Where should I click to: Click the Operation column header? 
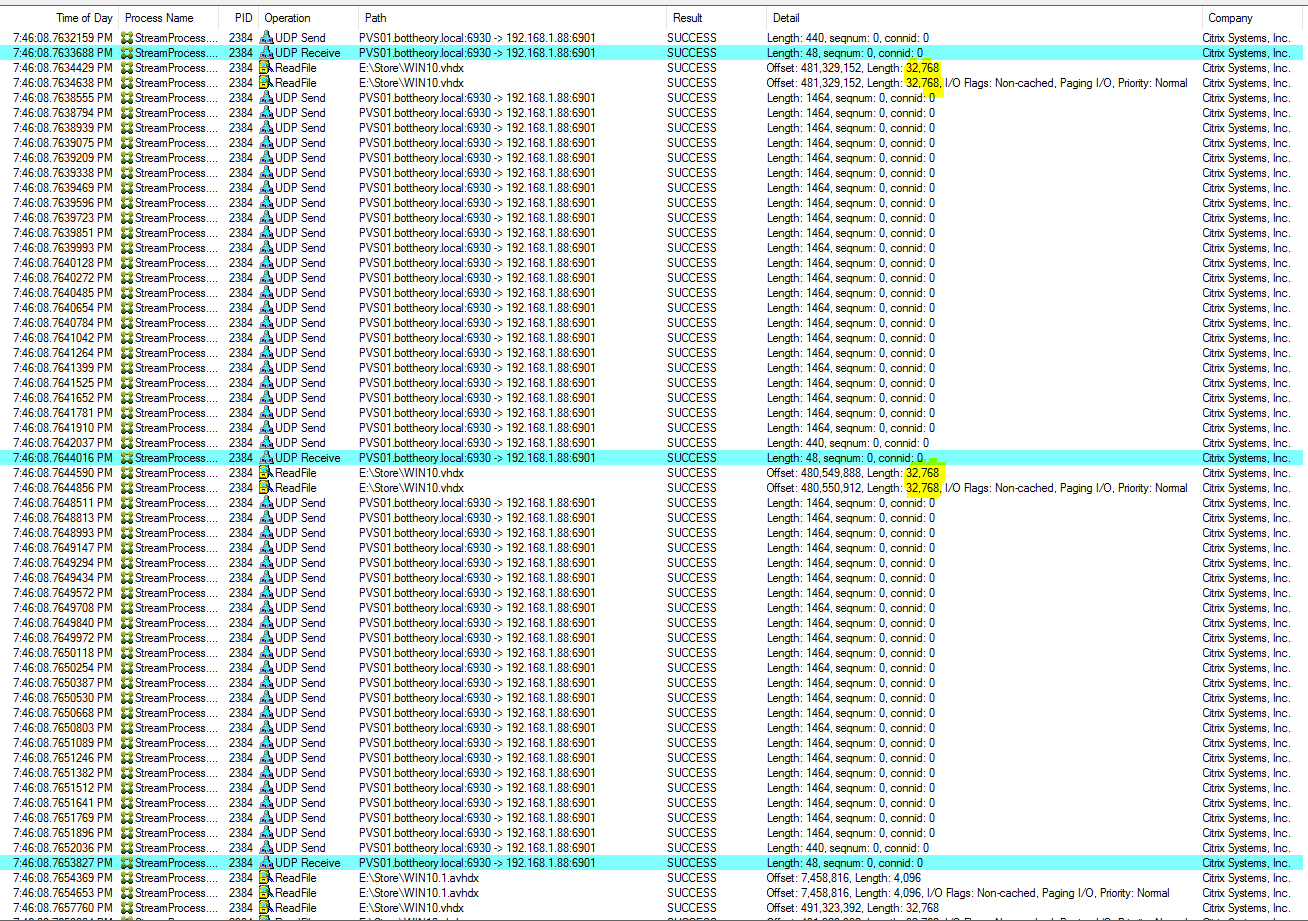click(287, 18)
